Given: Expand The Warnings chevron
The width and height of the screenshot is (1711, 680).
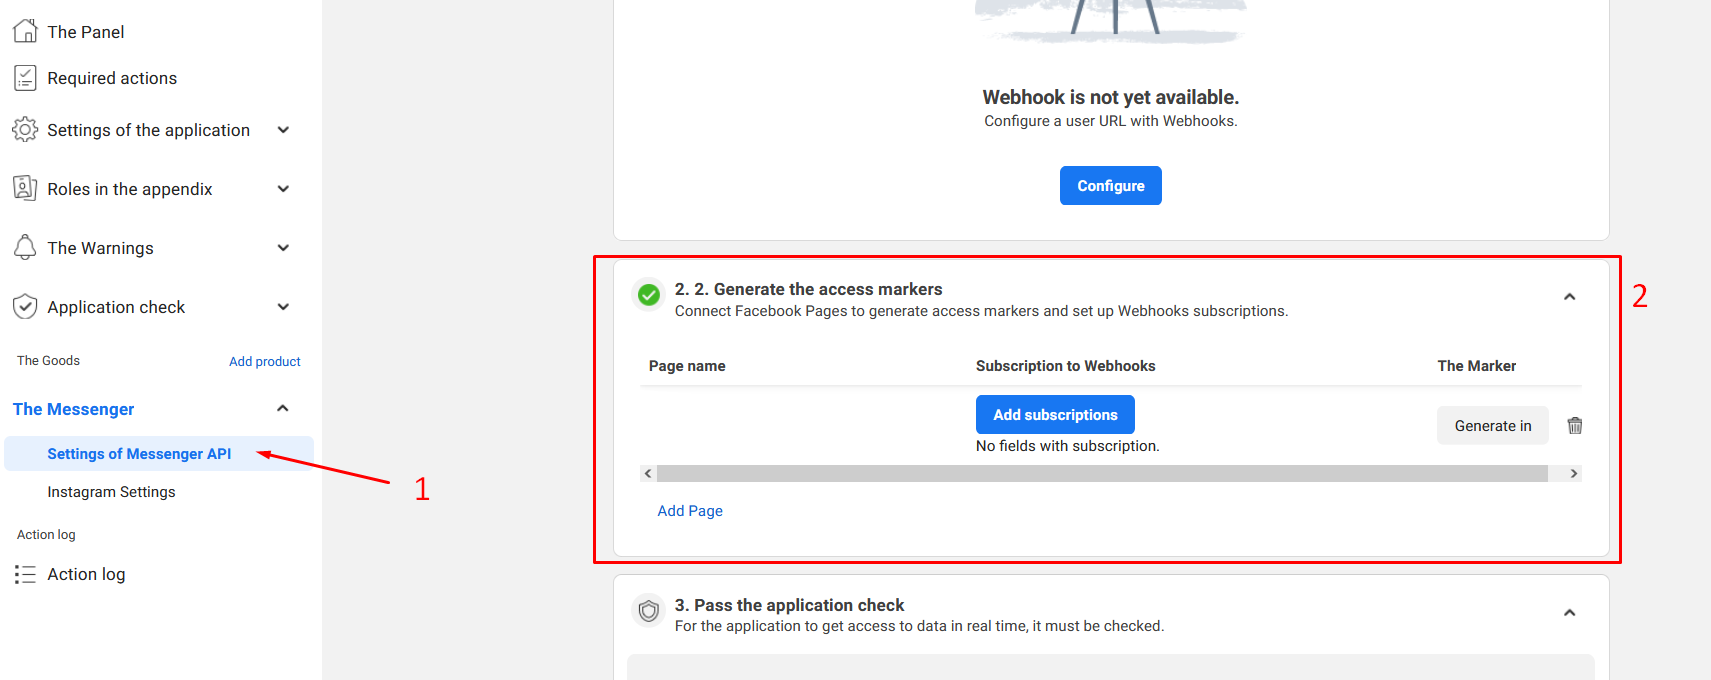Looking at the screenshot, I should [x=283, y=248].
